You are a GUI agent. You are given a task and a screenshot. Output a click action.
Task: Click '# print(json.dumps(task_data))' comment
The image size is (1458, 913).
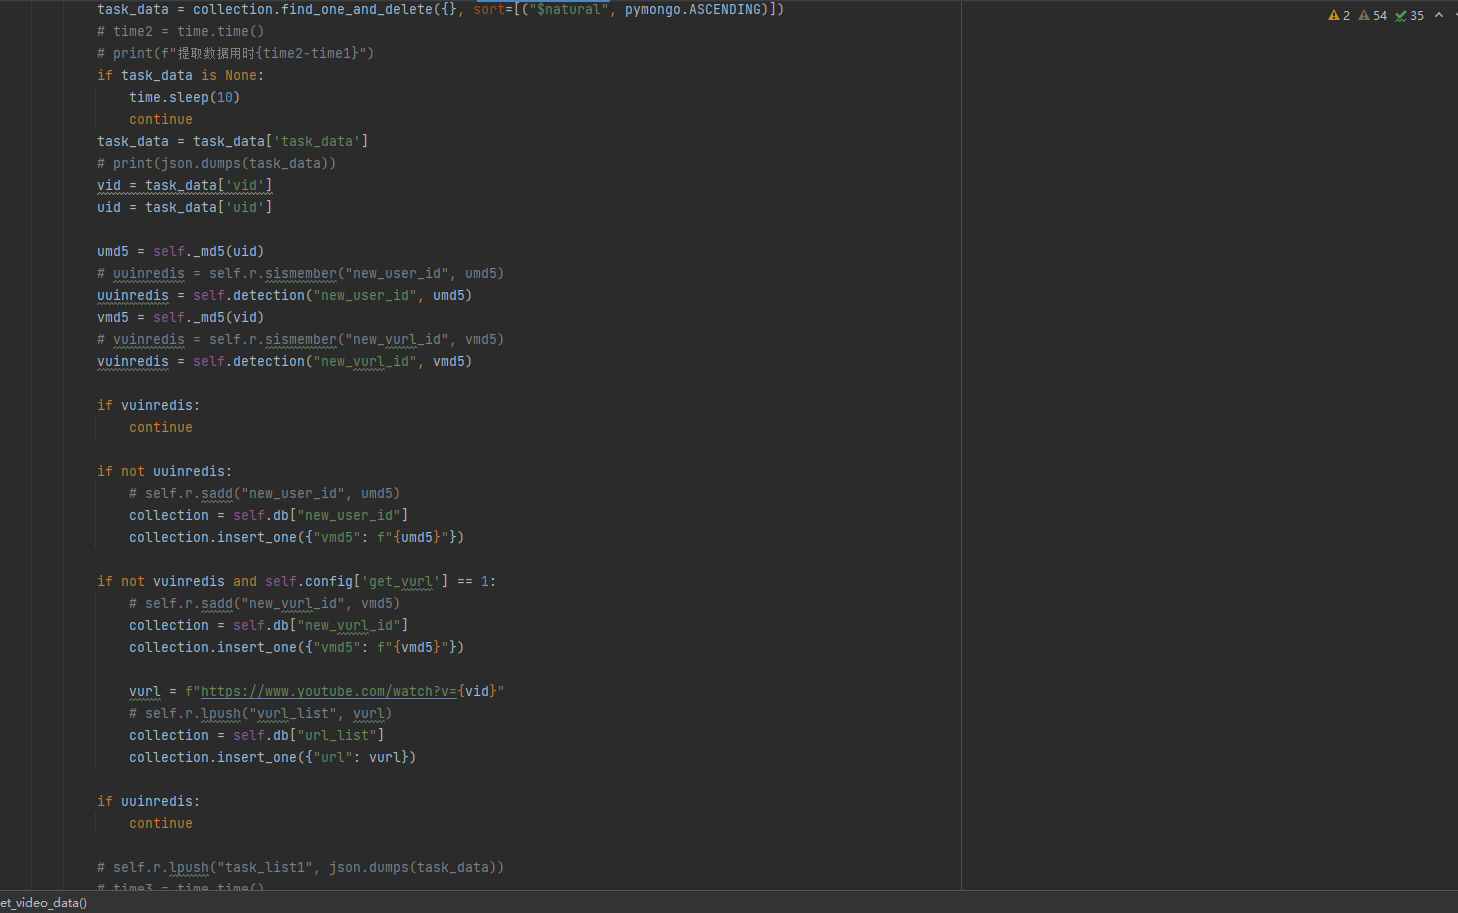tap(216, 163)
